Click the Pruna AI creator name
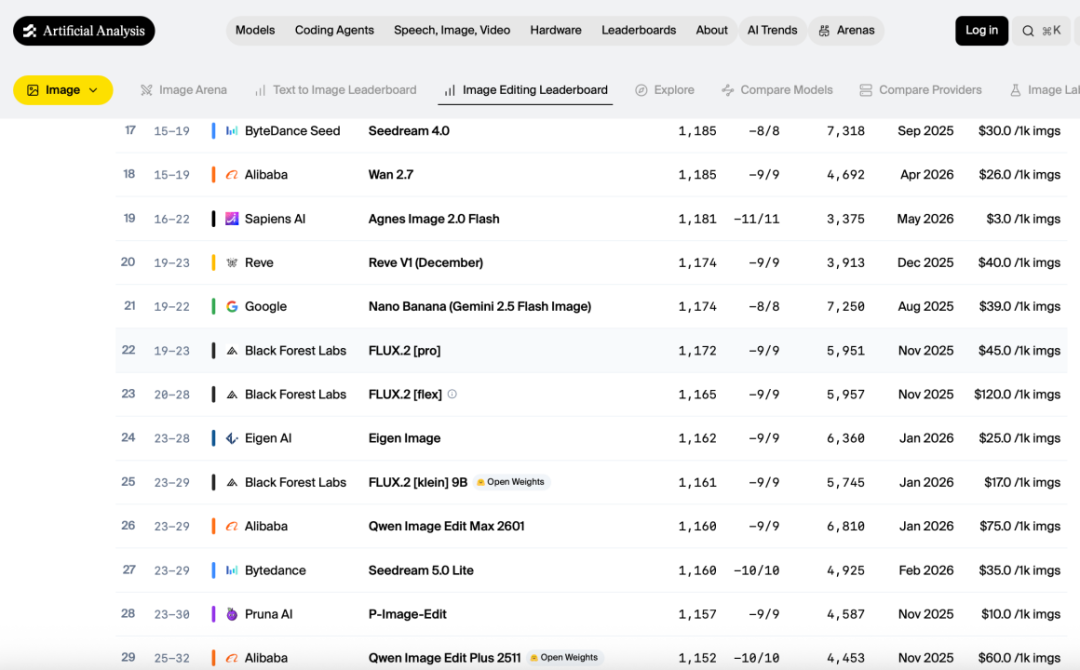 point(269,614)
